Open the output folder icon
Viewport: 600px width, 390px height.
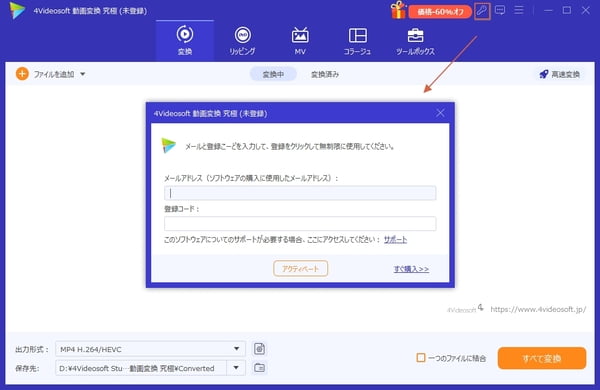(259, 368)
